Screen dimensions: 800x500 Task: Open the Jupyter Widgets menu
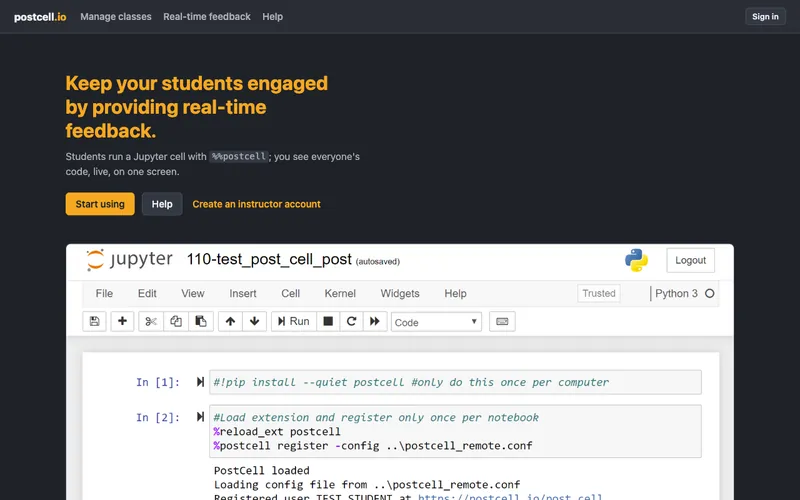point(400,293)
